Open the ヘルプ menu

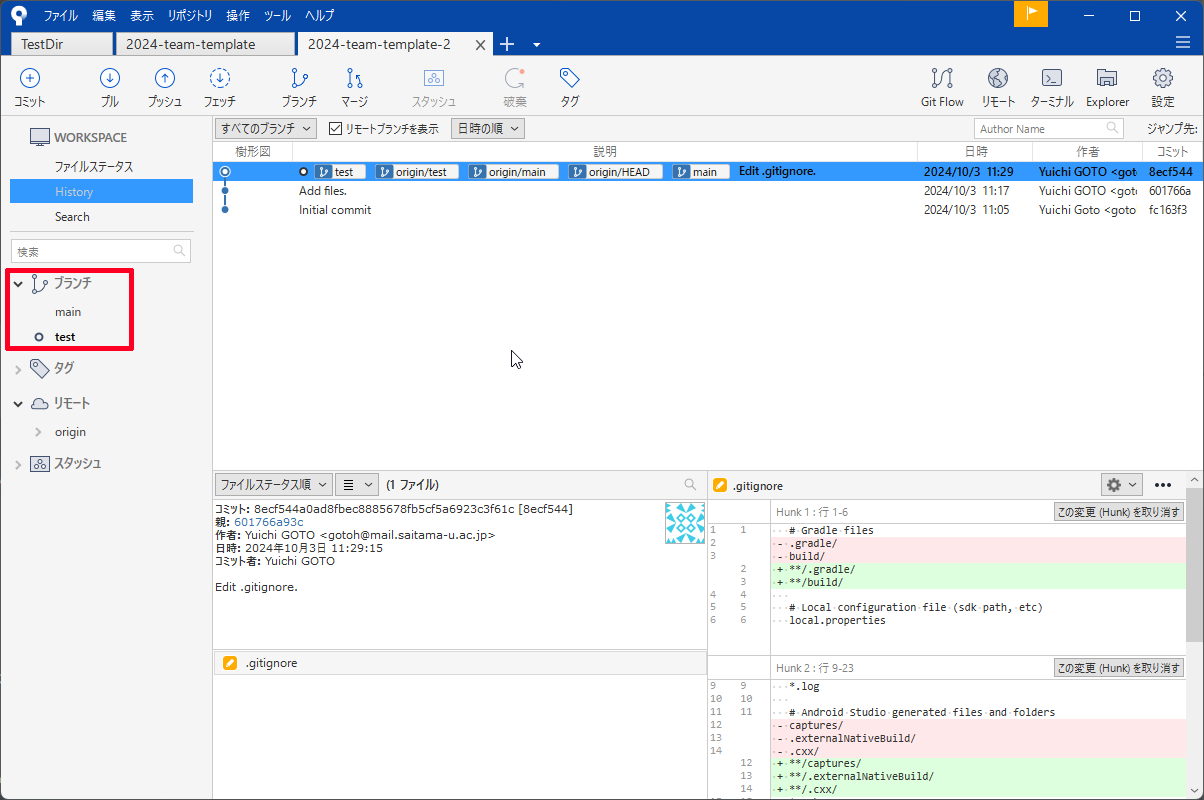coord(319,15)
